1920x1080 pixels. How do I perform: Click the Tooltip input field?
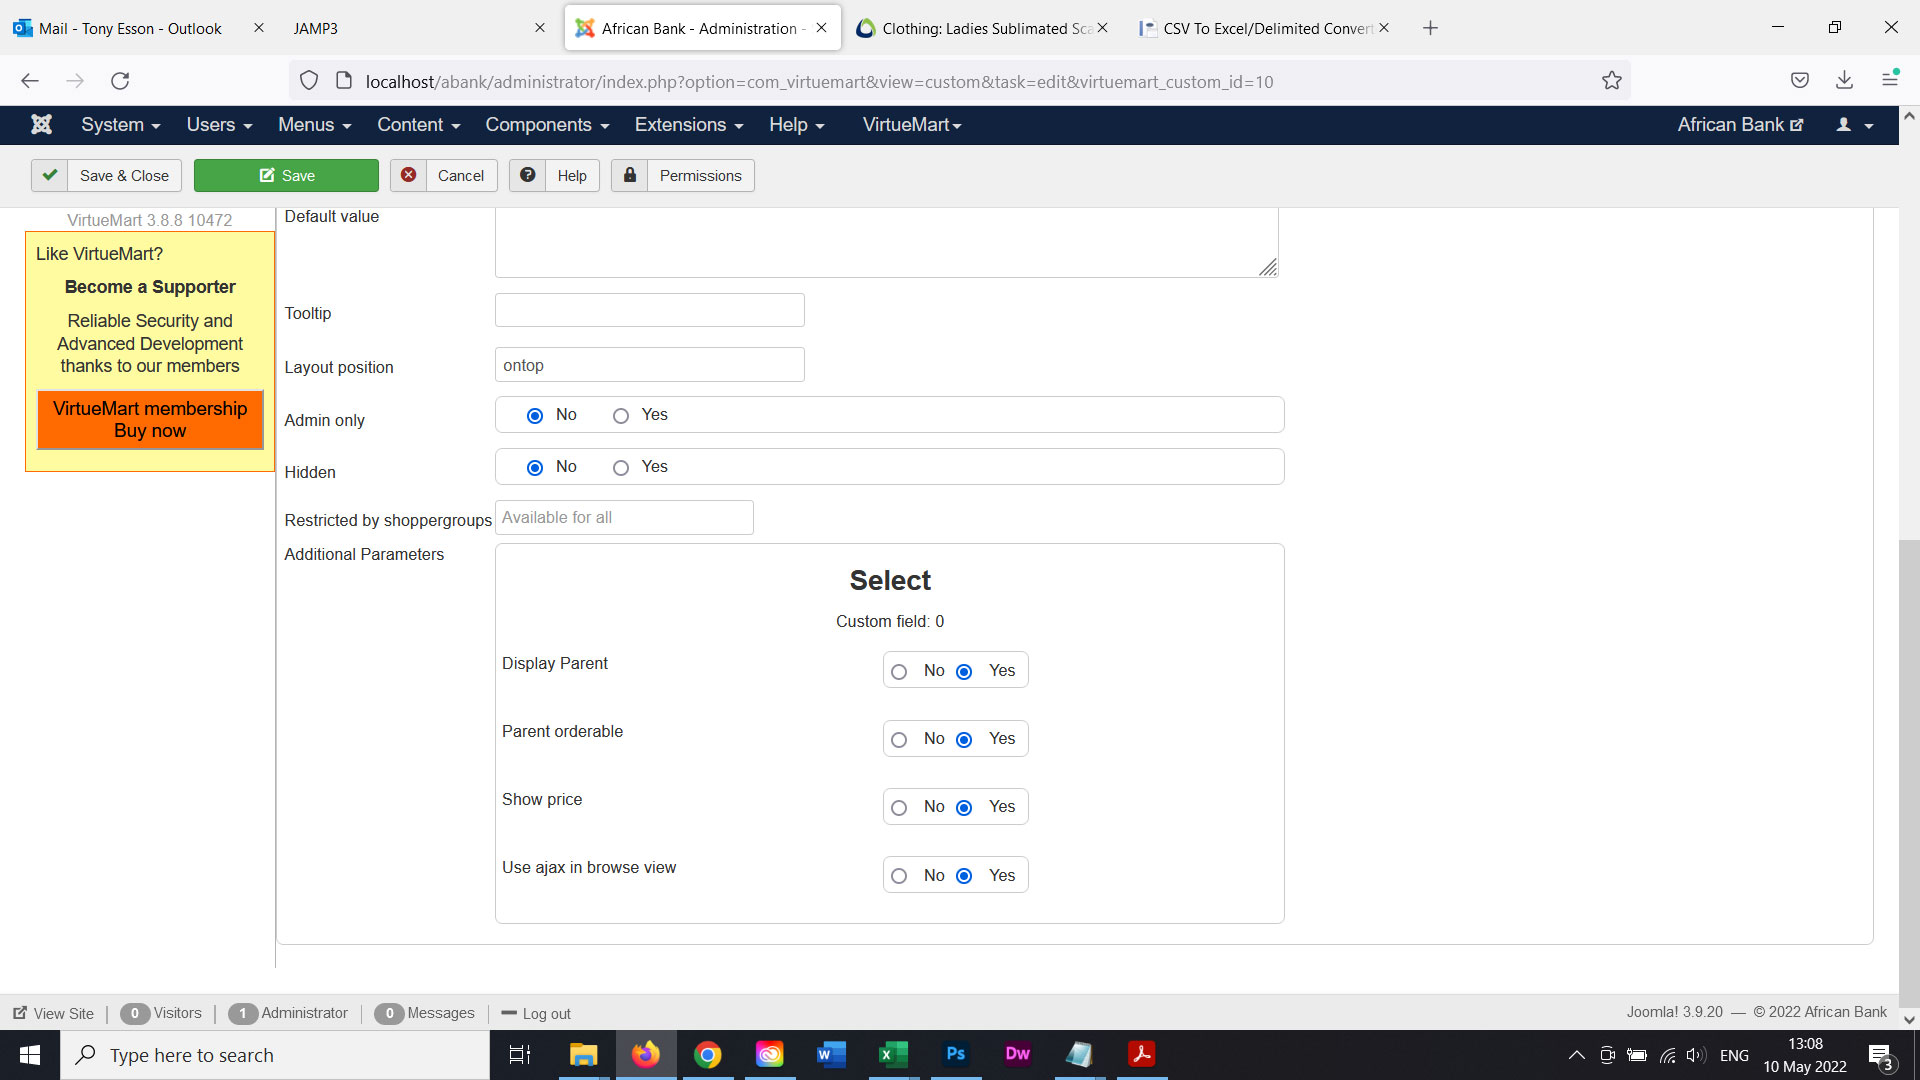(649, 310)
